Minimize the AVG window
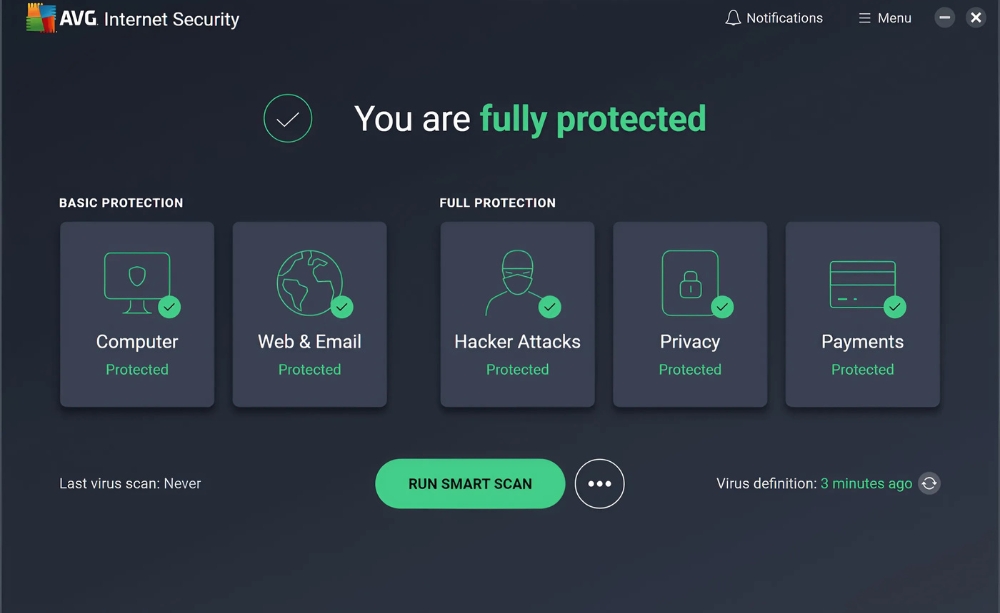This screenshot has height=613, width=1000. (x=945, y=17)
